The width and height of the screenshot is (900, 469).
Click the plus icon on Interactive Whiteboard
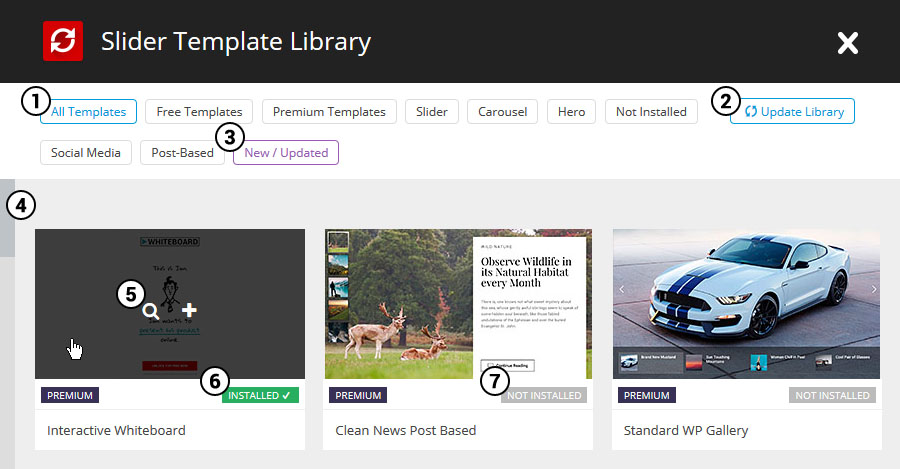coord(189,310)
